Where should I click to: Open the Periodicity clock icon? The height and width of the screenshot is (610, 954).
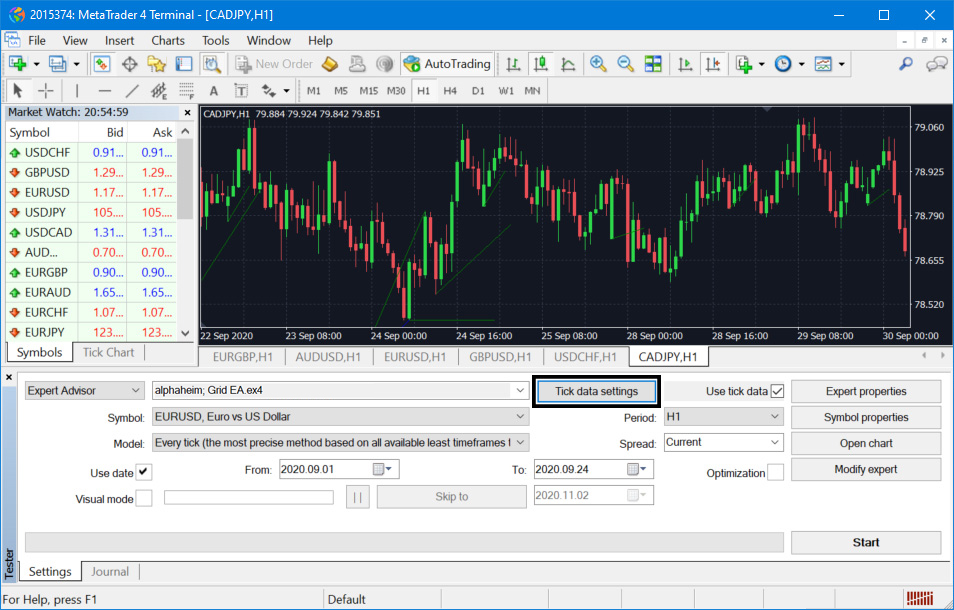tap(783, 64)
